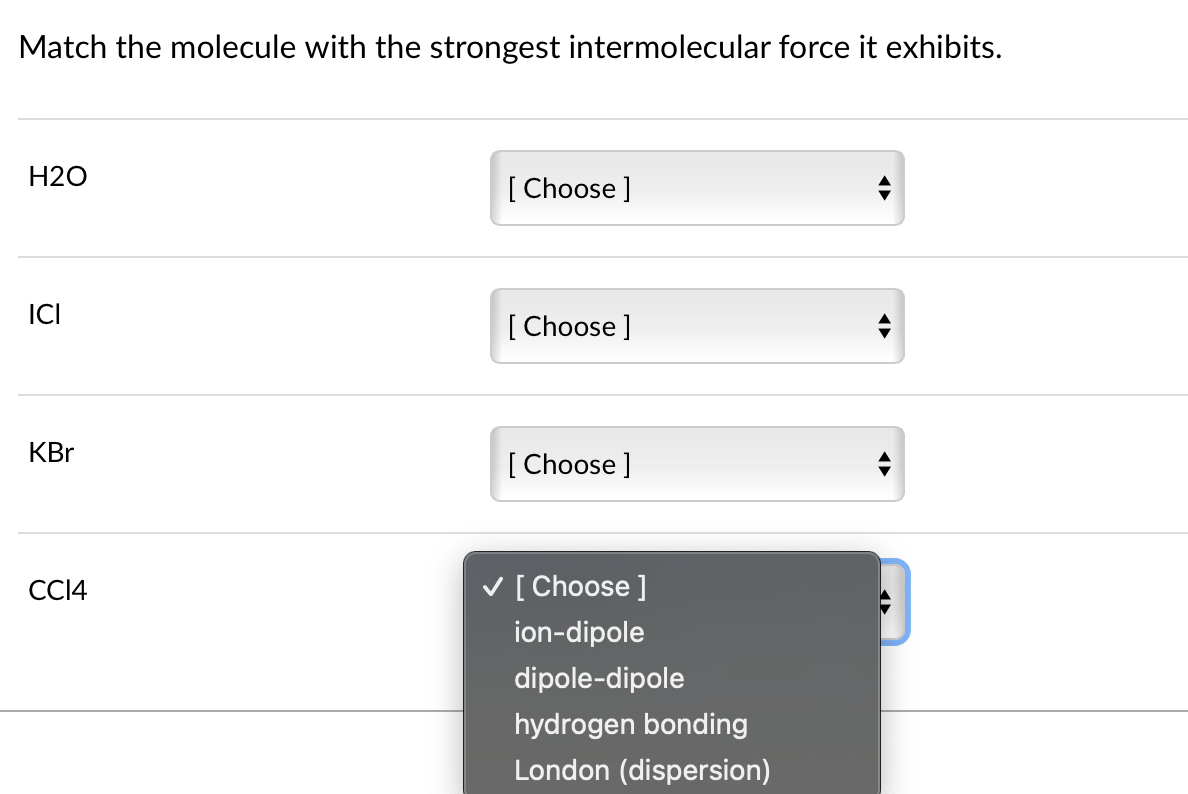Click the ICl molecule label

[43, 315]
